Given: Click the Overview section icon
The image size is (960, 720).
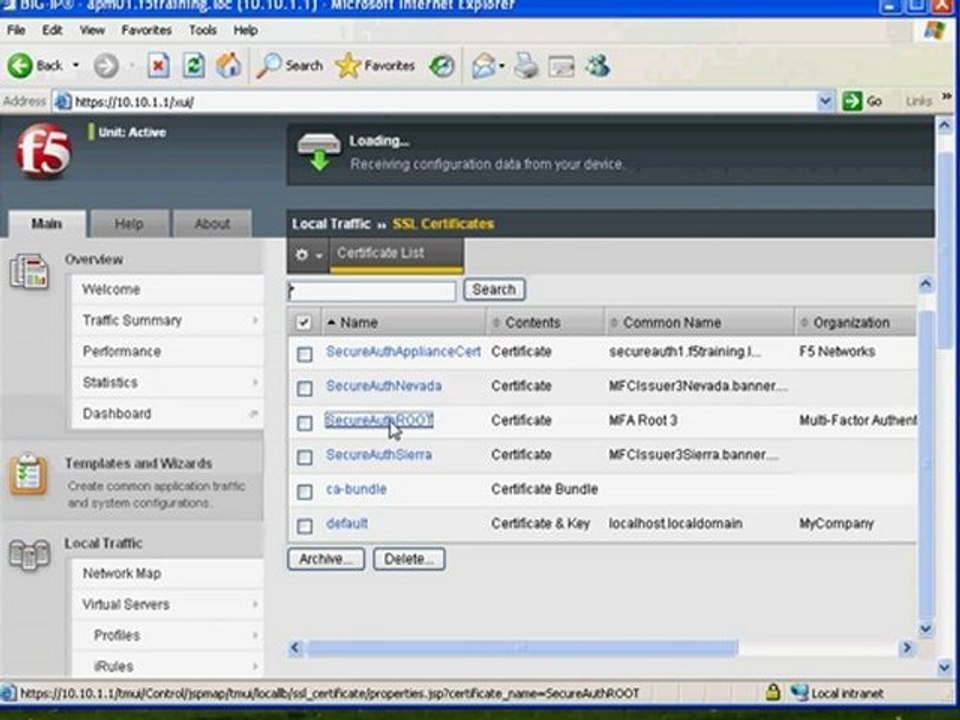Looking at the screenshot, I should (29, 271).
